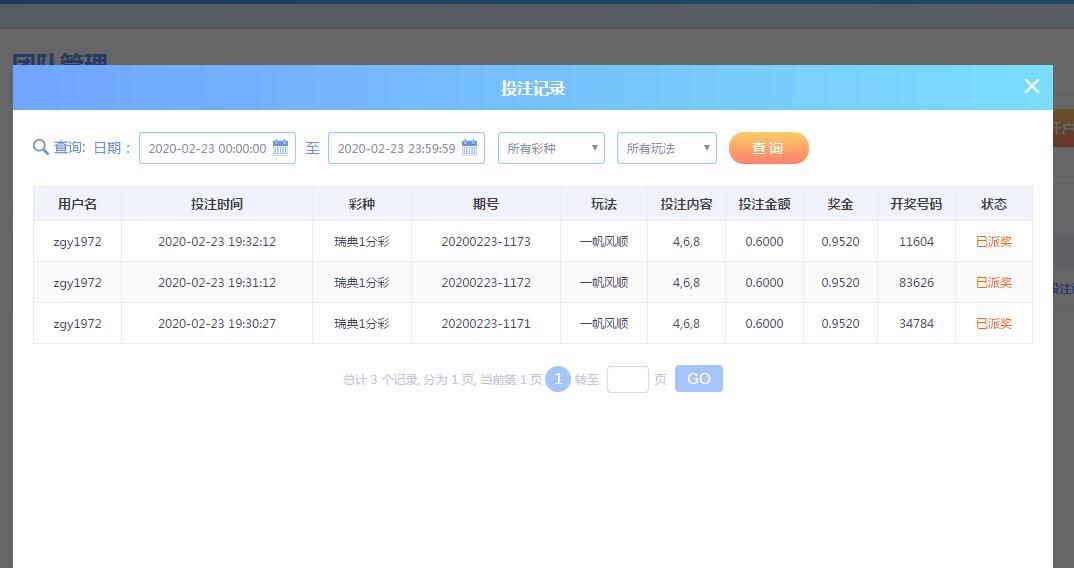This screenshot has height=568, width=1074.
Task: Click the 用户名 column header
Action: (77, 204)
